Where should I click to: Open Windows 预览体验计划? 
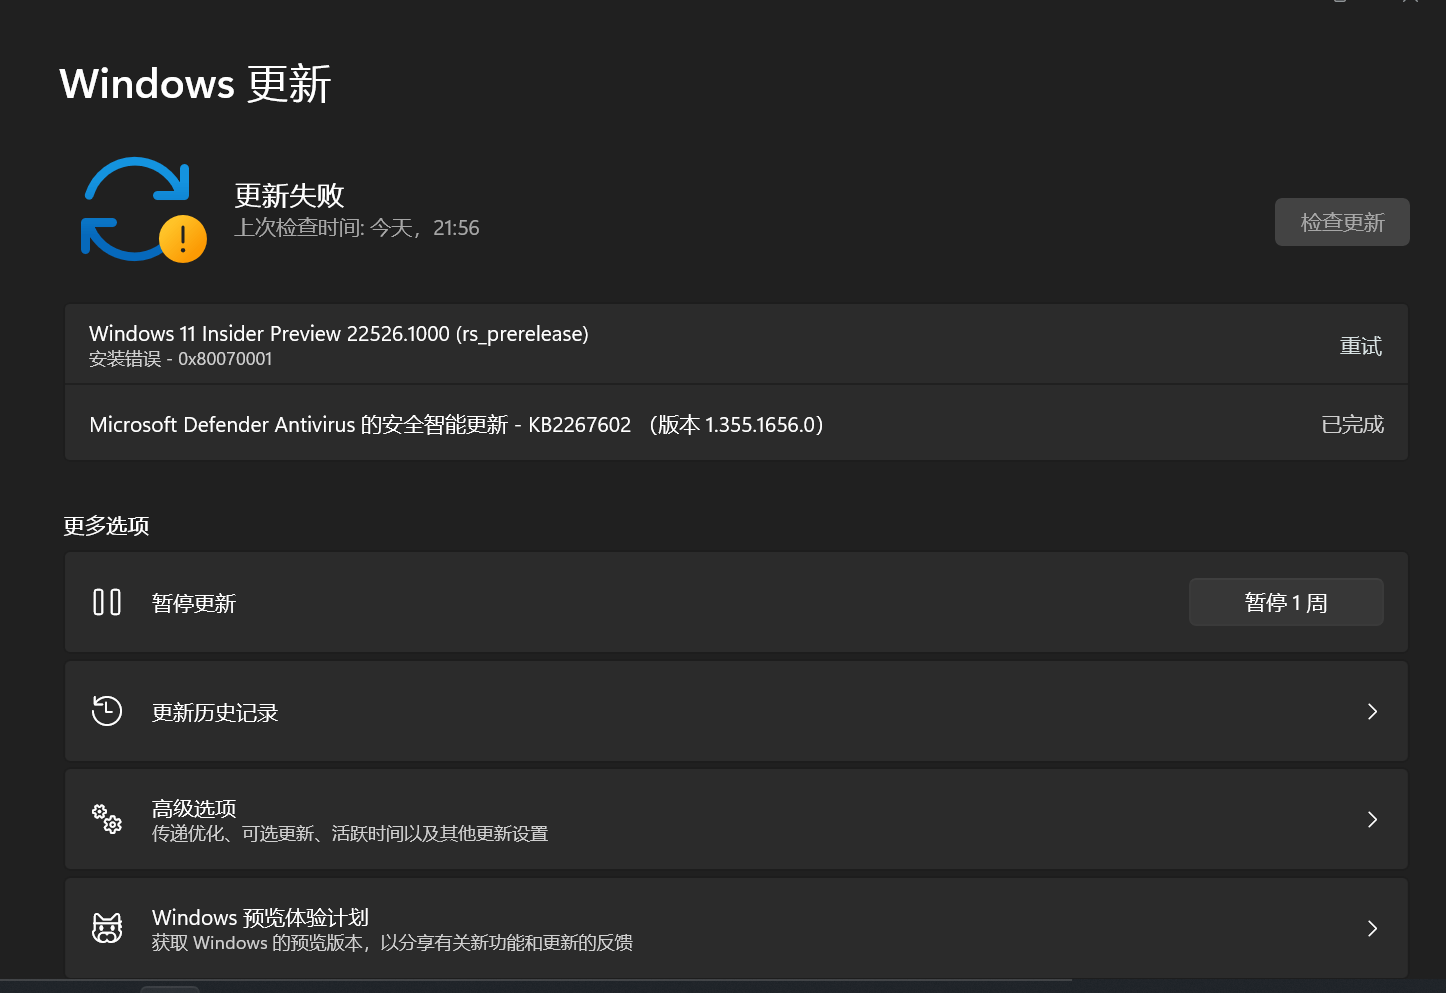736,928
